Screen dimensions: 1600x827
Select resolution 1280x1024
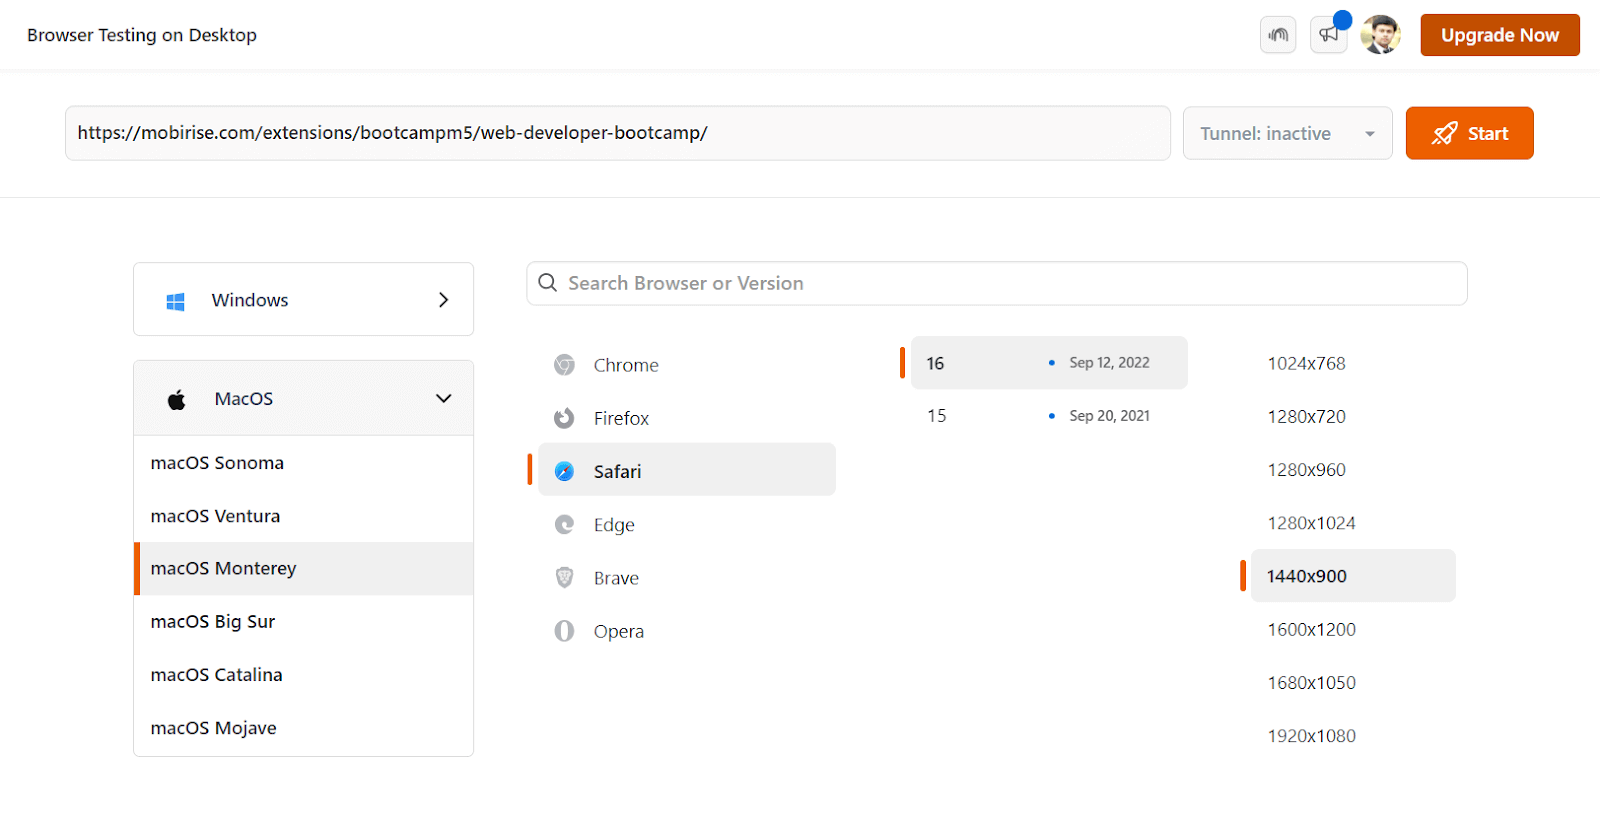[1311, 523]
